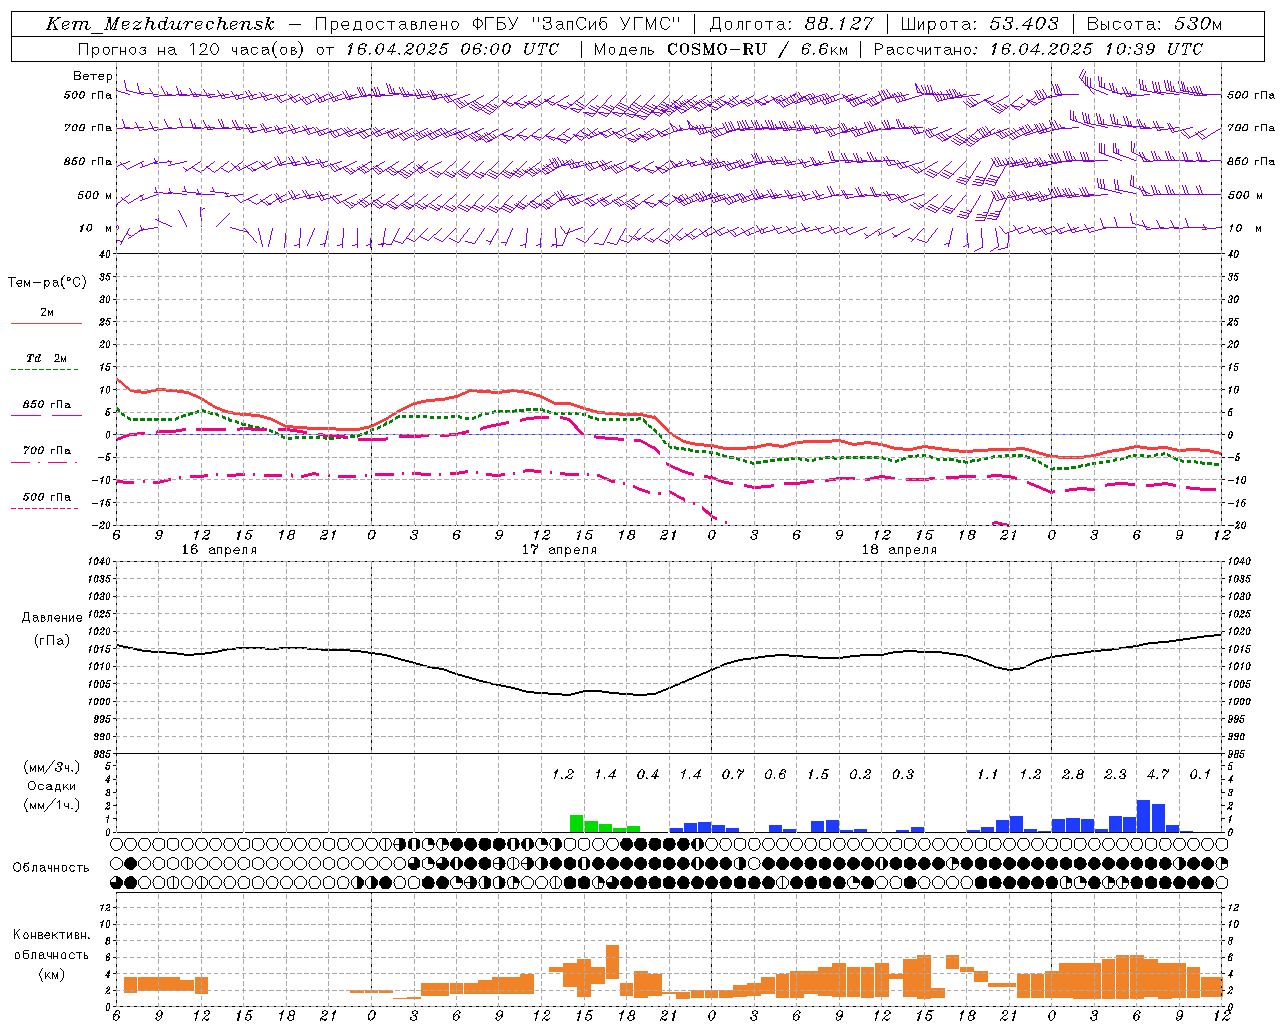Click the red 2м temperature legend line

(46, 324)
